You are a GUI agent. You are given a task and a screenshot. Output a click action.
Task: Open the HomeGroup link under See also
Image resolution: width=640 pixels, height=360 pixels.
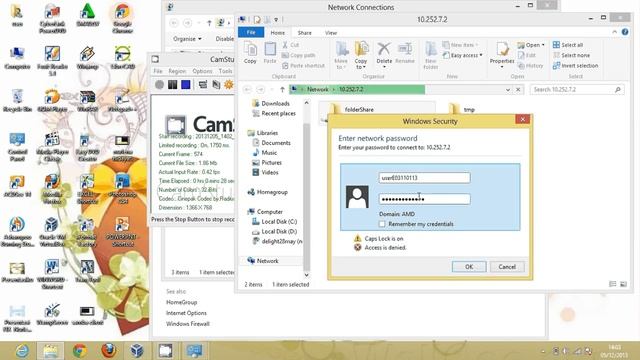click(182, 302)
